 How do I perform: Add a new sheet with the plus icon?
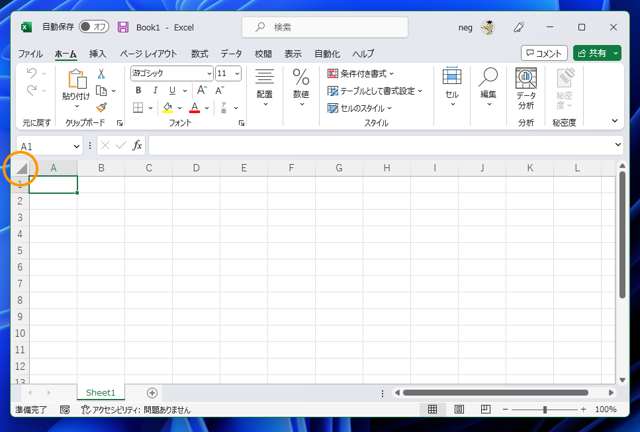(x=152, y=393)
